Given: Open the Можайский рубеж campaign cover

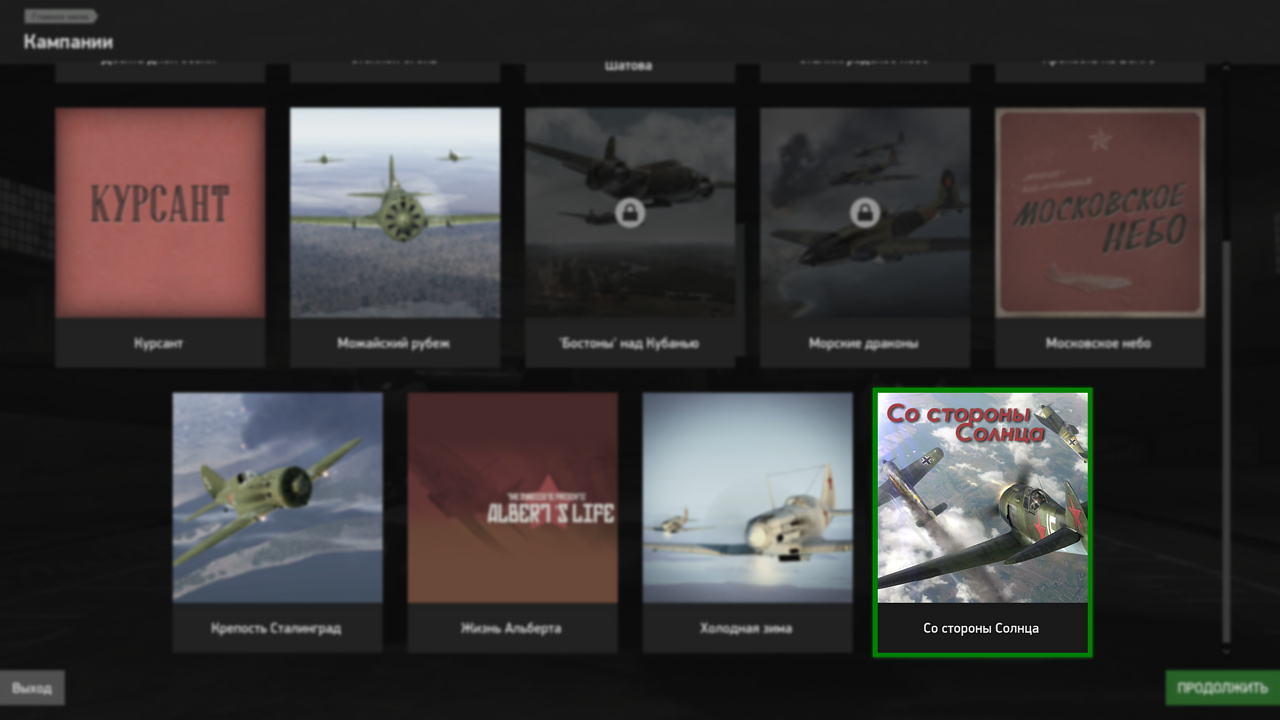Looking at the screenshot, I should tap(395, 213).
